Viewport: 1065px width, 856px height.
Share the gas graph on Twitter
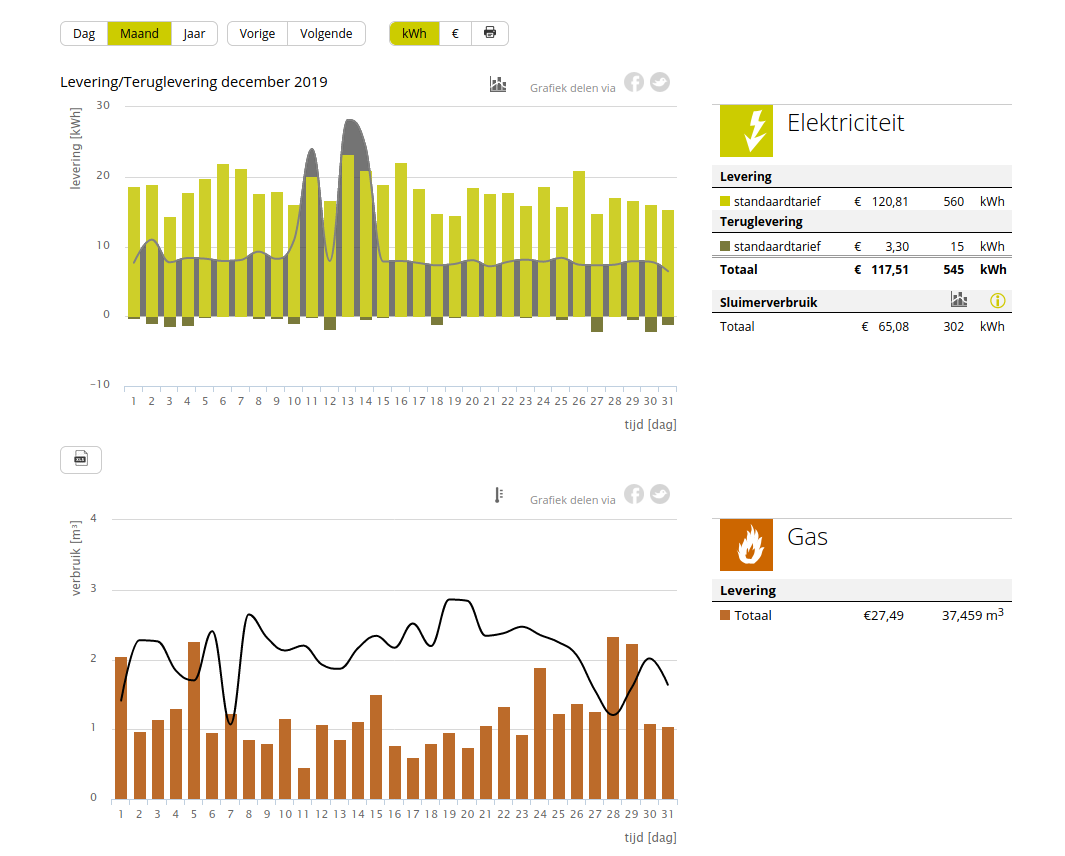(659, 494)
